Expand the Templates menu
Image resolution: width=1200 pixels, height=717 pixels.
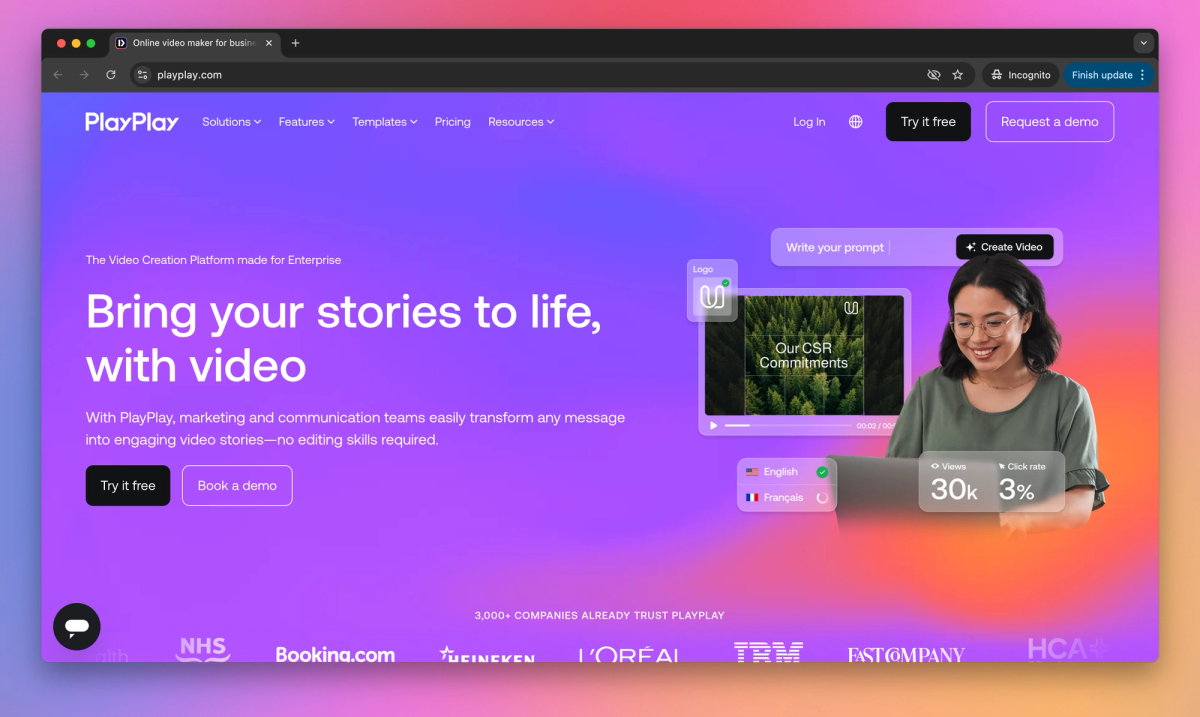coord(385,122)
